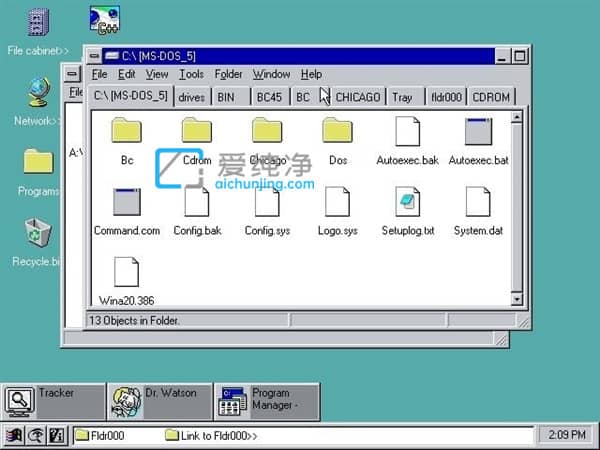Open the File menu in C:\ window
The width and height of the screenshot is (600, 450).
click(99, 74)
